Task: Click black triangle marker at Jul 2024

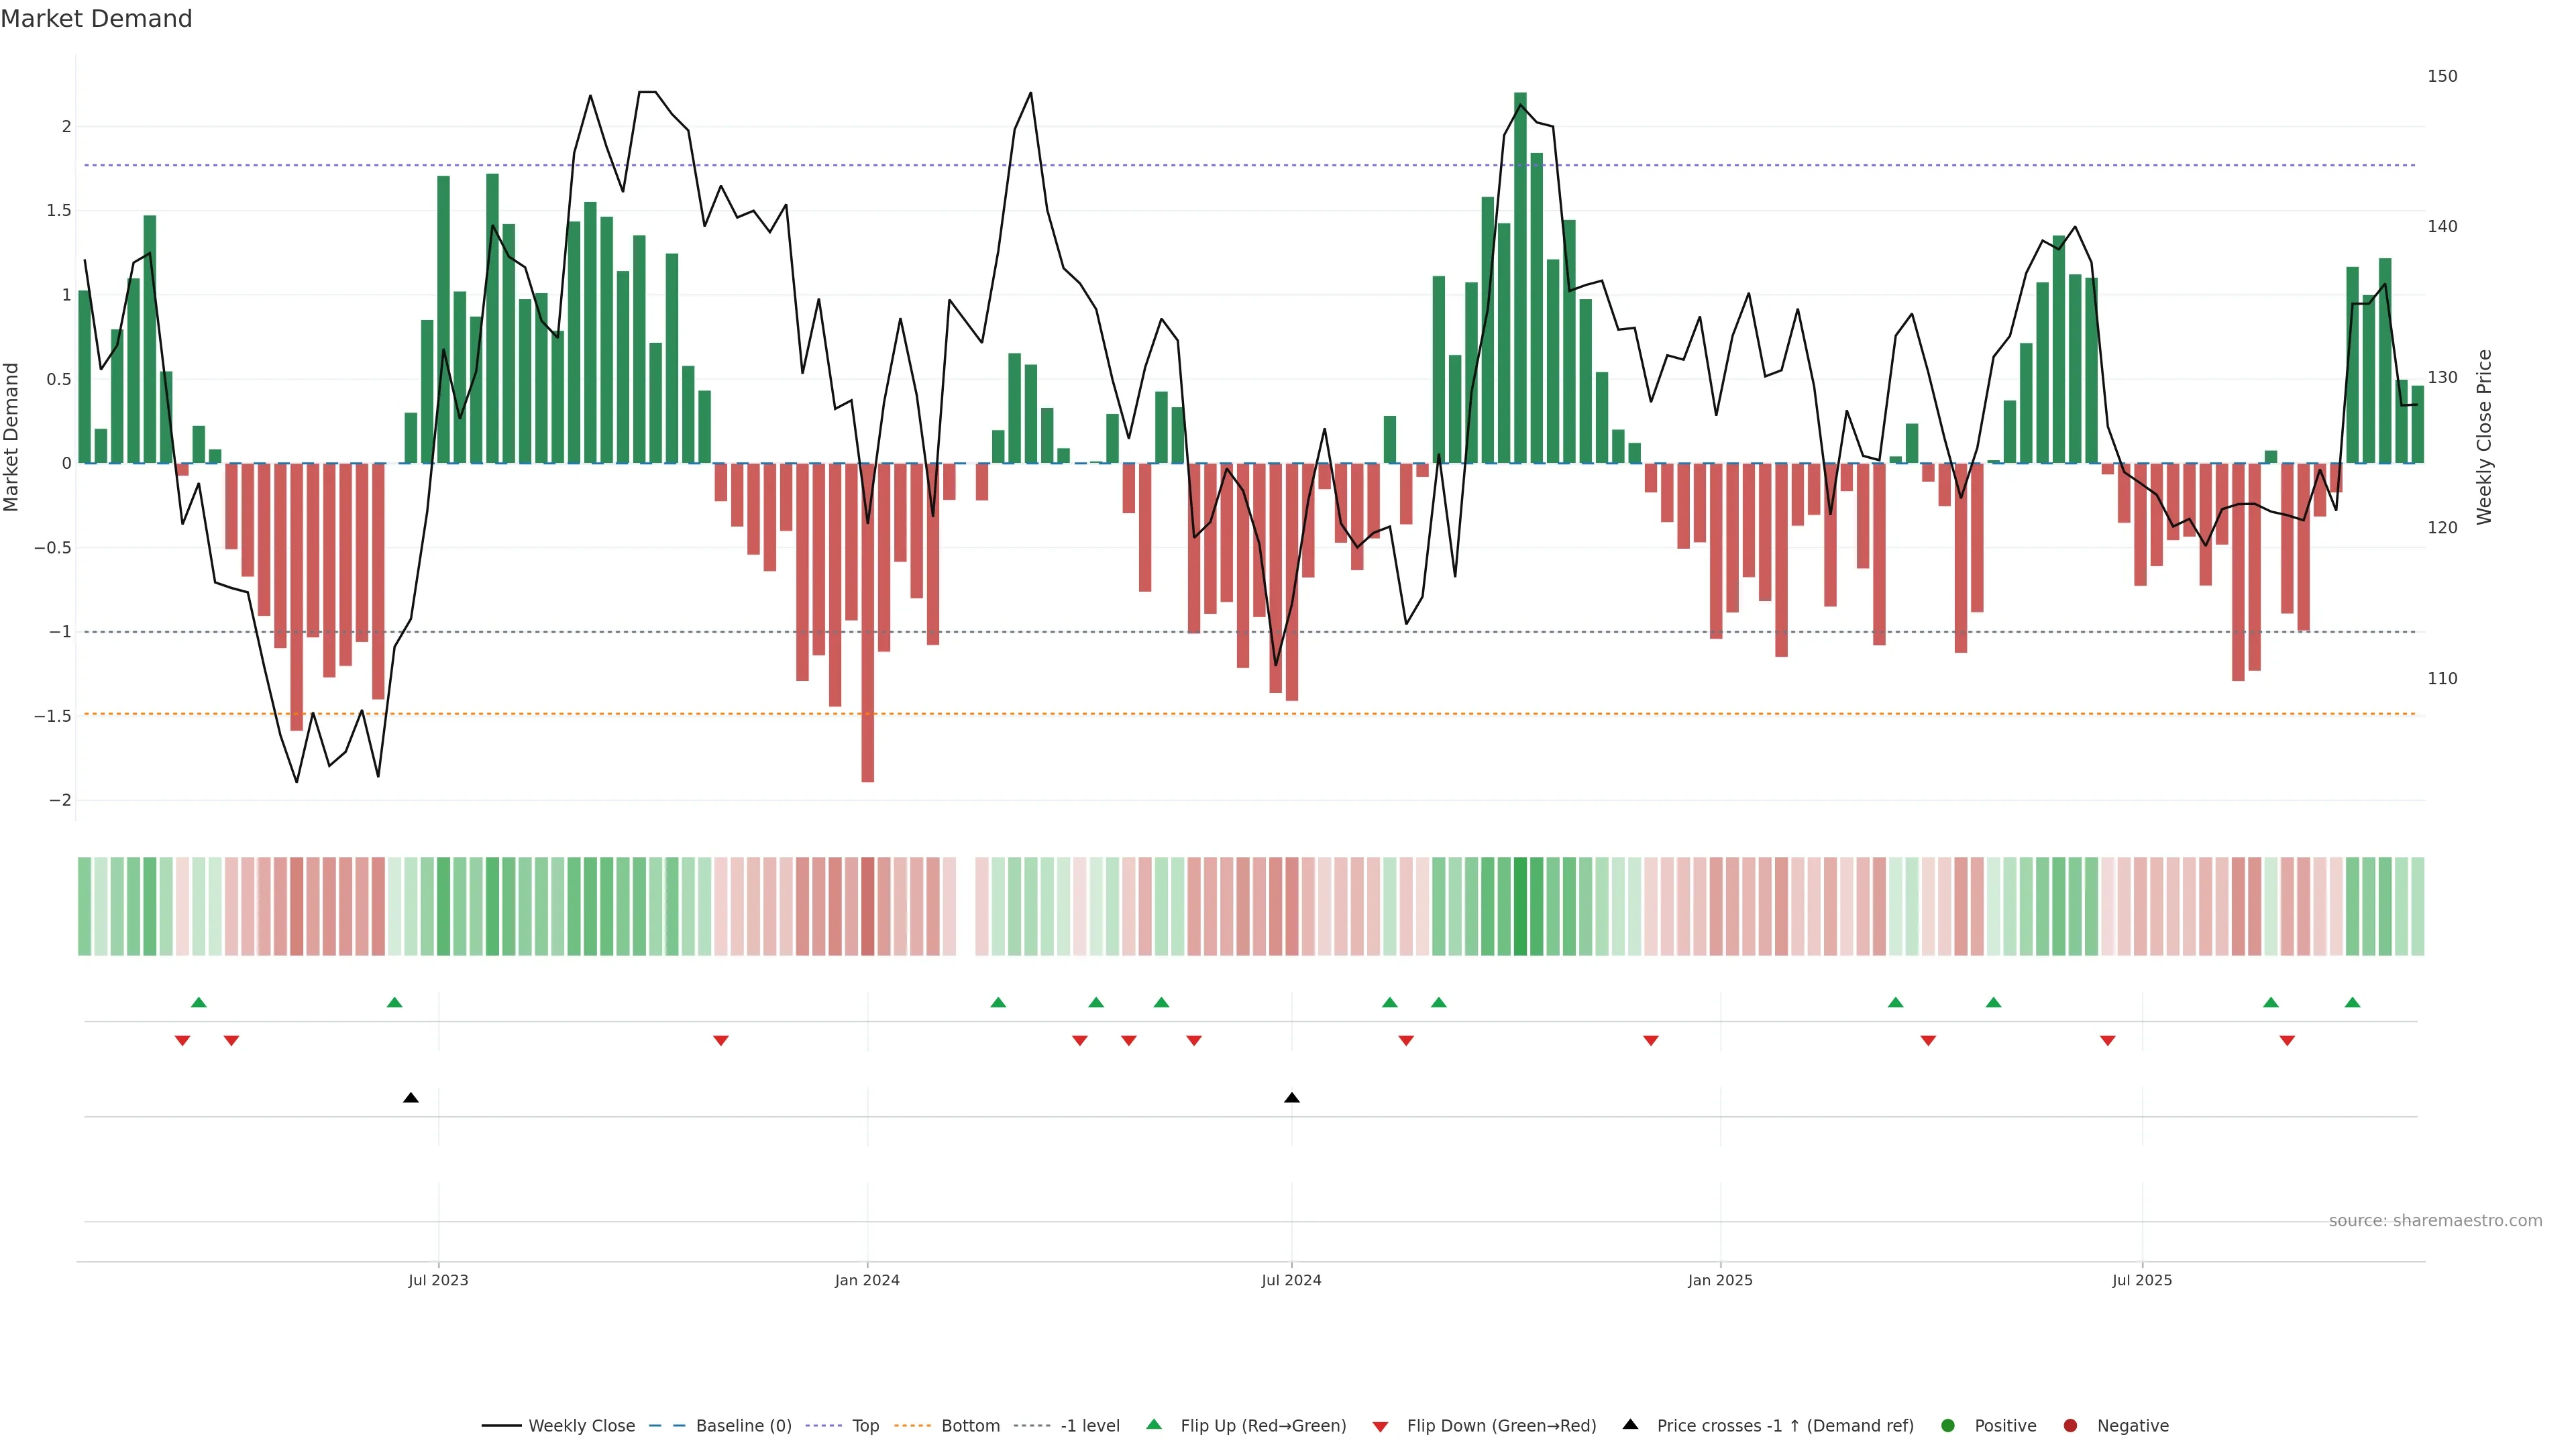Action: pos(1291,1098)
